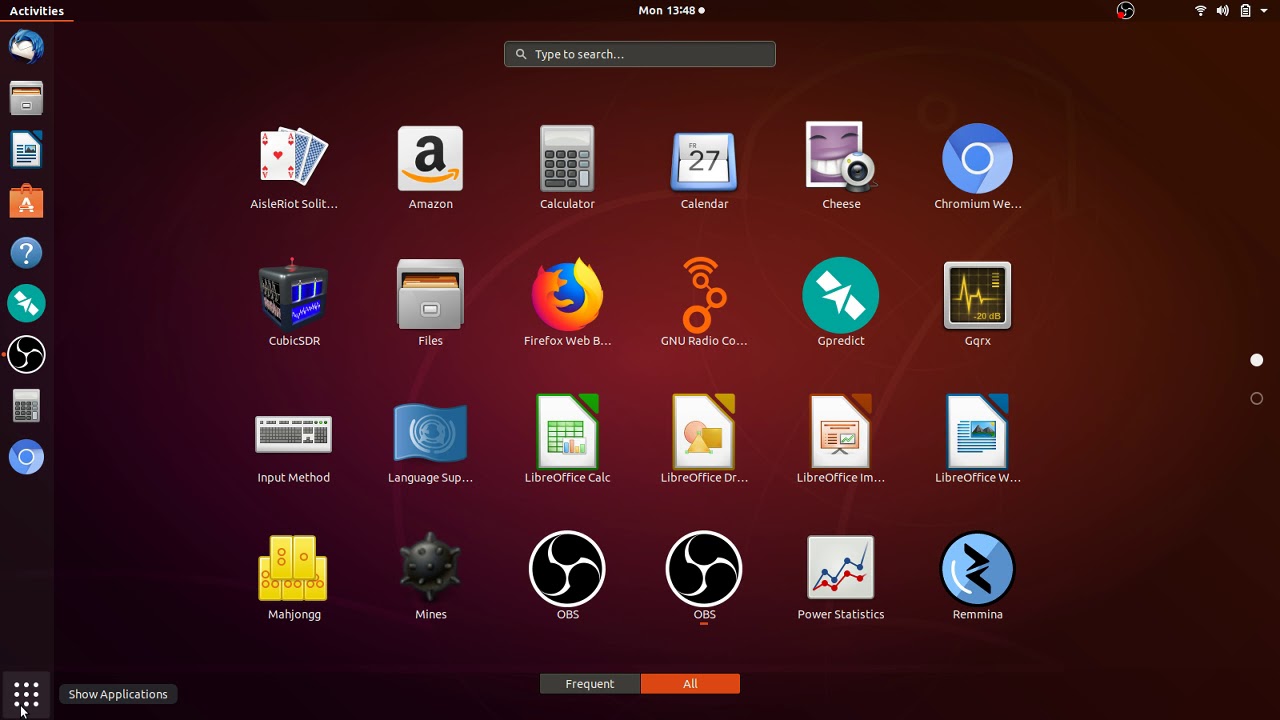
Task: Select the first app page indicator
Action: pos(1257,360)
